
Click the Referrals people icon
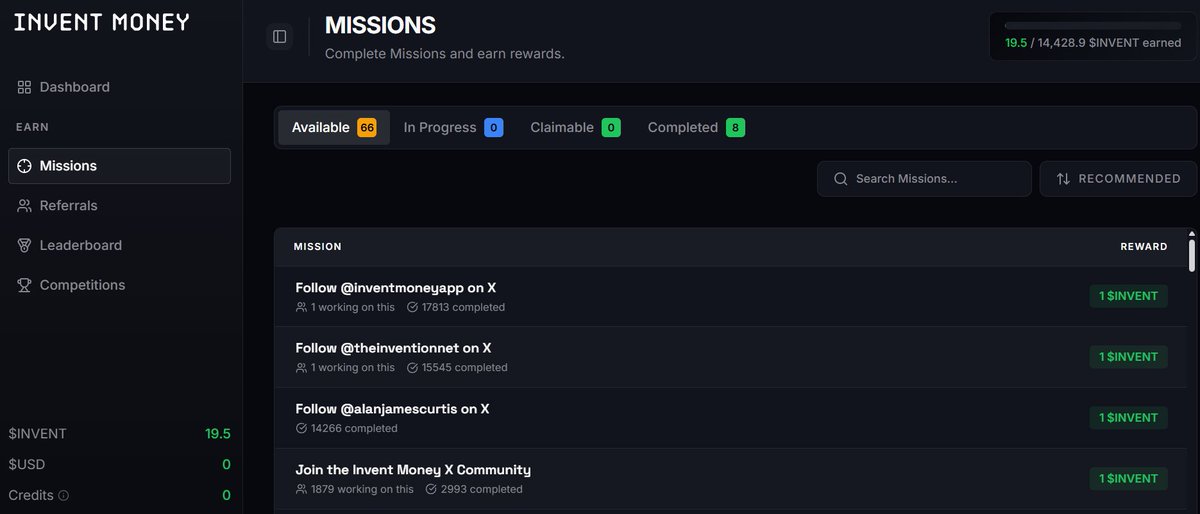[x=24, y=205]
